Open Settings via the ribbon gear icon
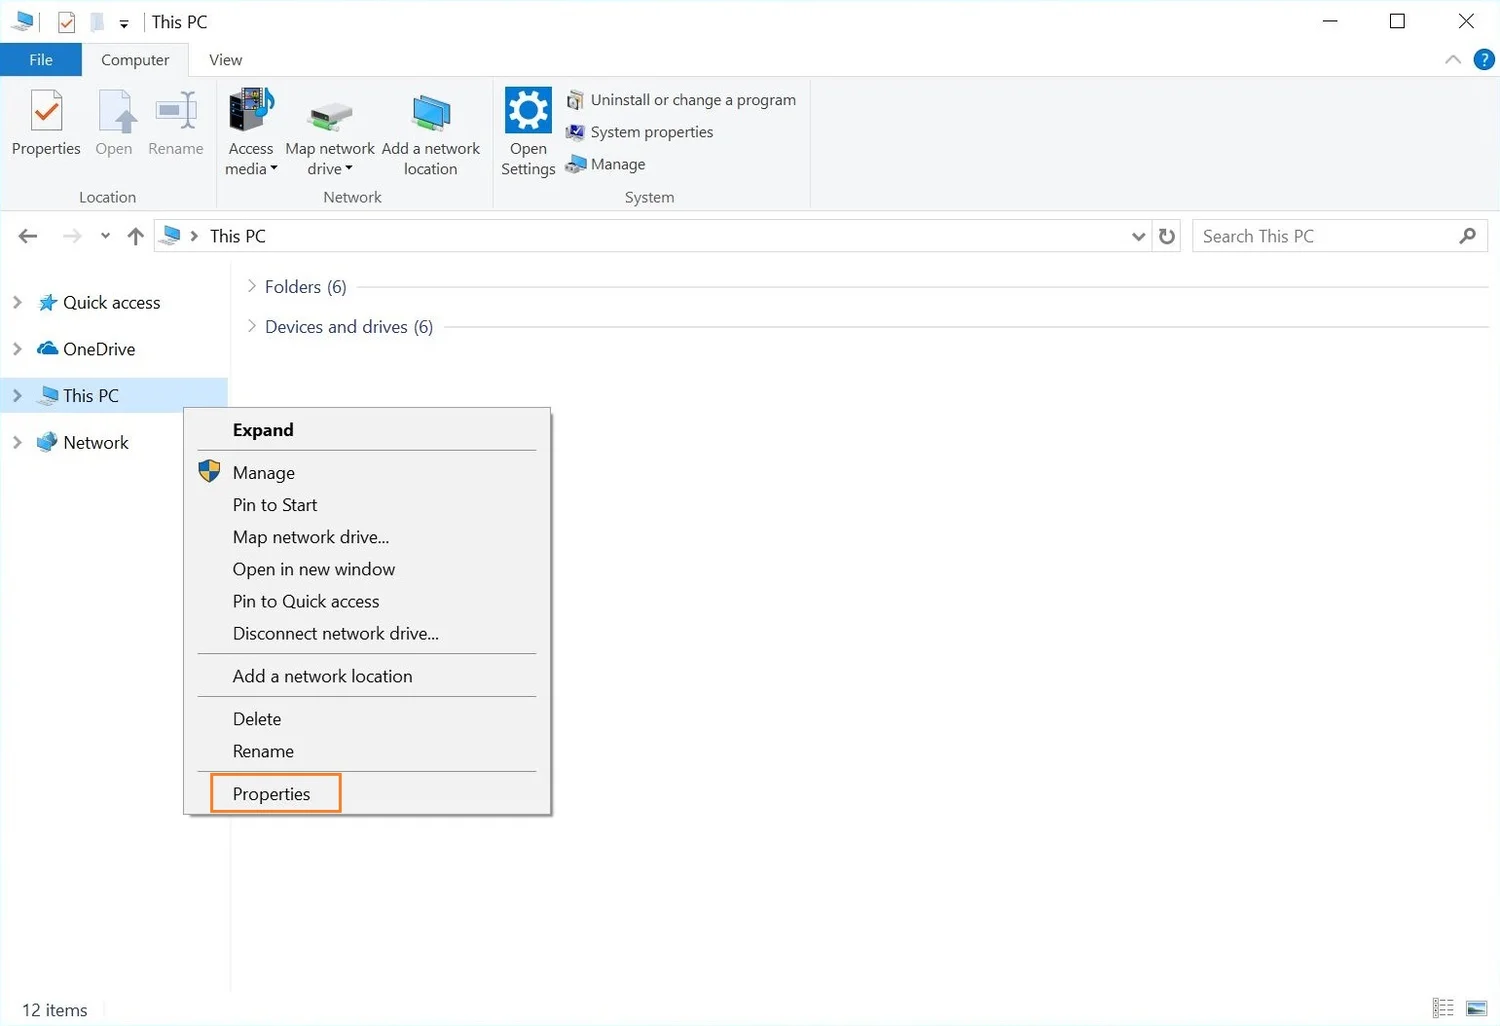Screen dimensions: 1500x1026 (527, 110)
